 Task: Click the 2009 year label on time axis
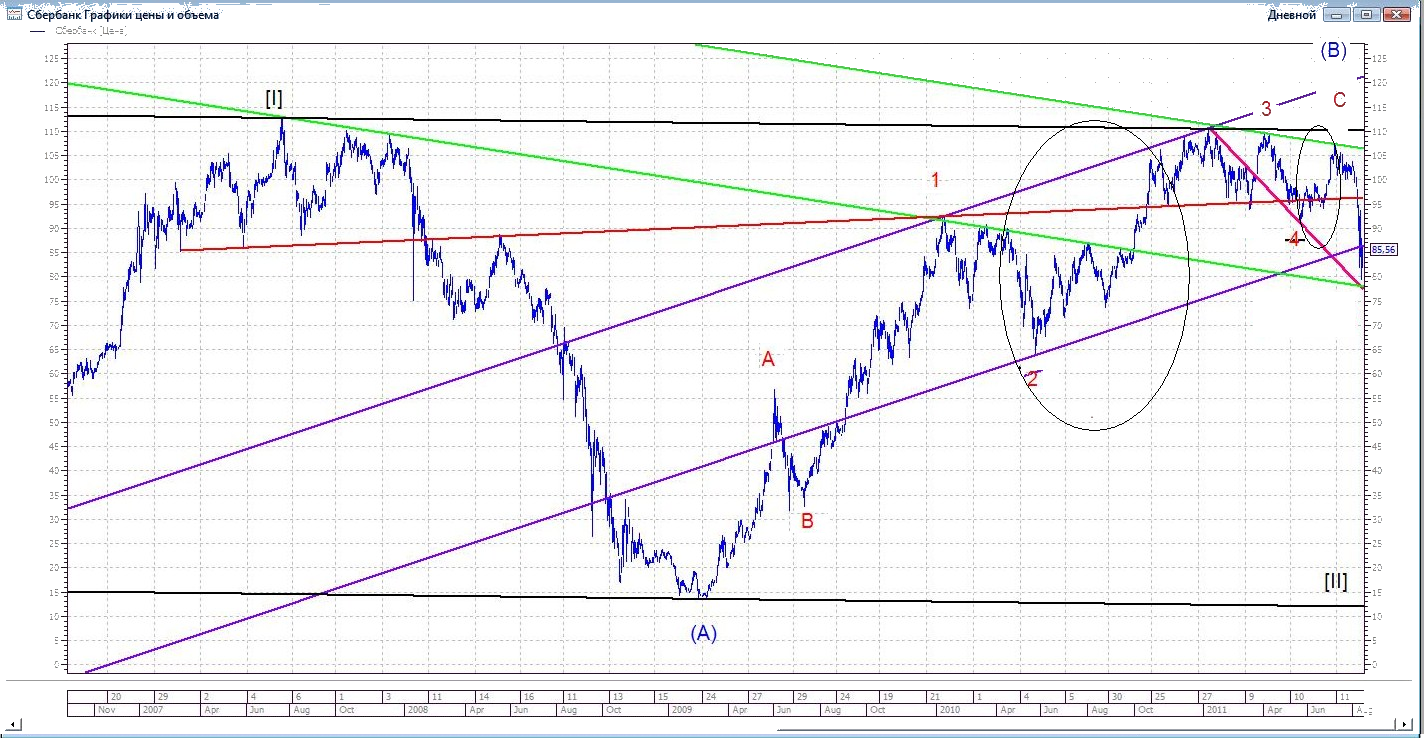pyautogui.click(x=681, y=710)
